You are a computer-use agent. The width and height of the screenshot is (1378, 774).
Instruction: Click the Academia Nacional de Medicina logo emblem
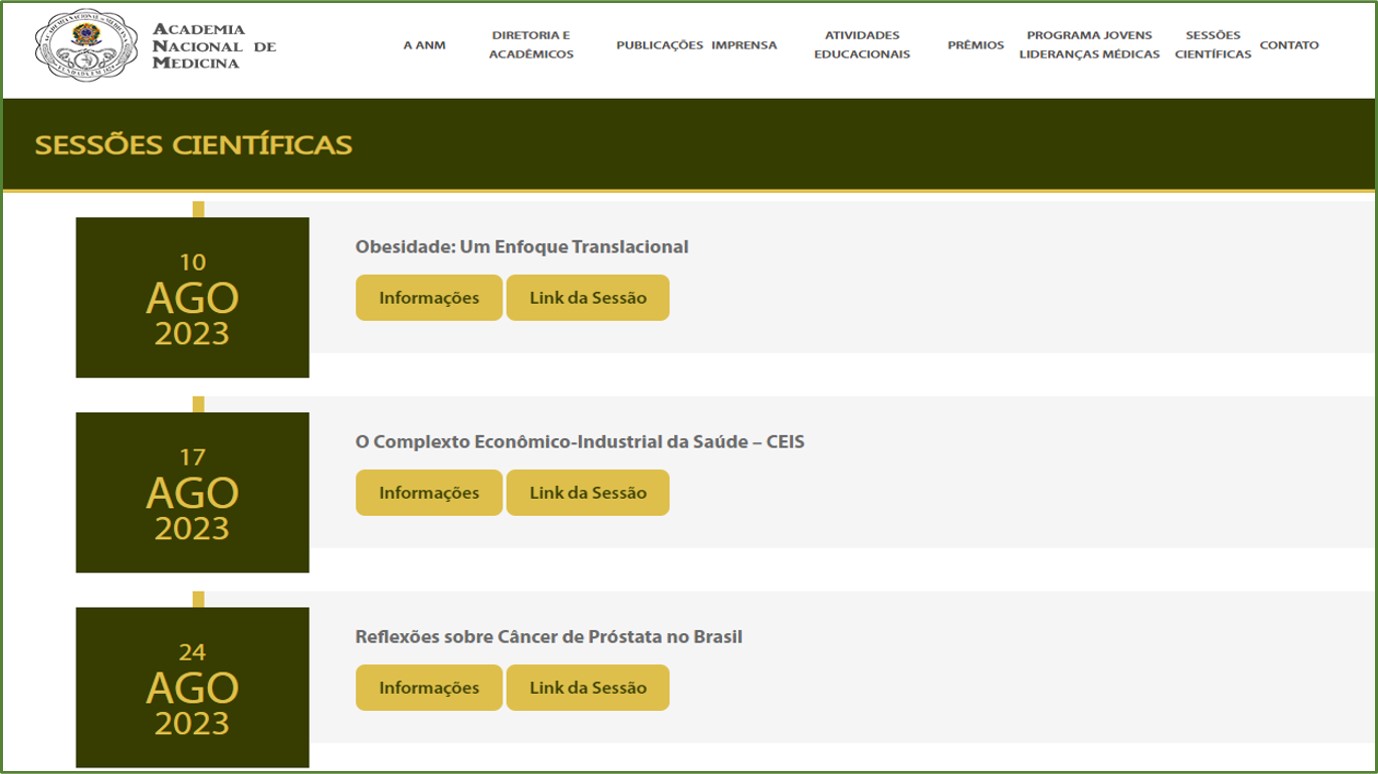(x=86, y=45)
